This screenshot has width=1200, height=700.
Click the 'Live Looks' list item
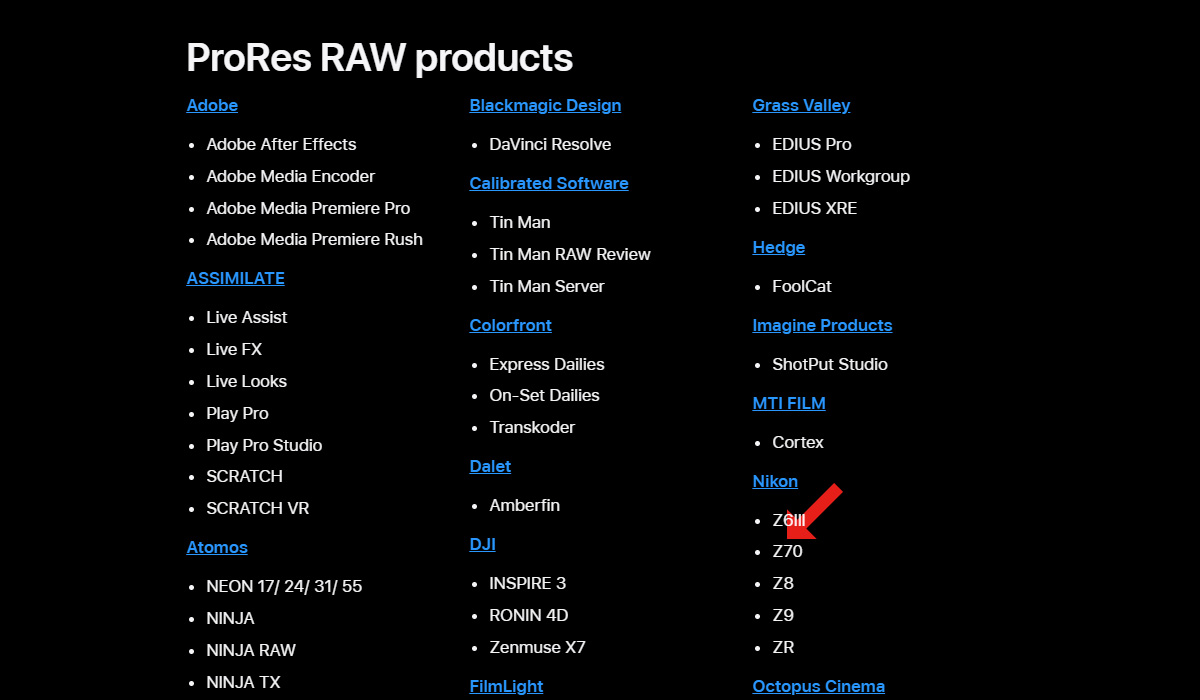[246, 381]
